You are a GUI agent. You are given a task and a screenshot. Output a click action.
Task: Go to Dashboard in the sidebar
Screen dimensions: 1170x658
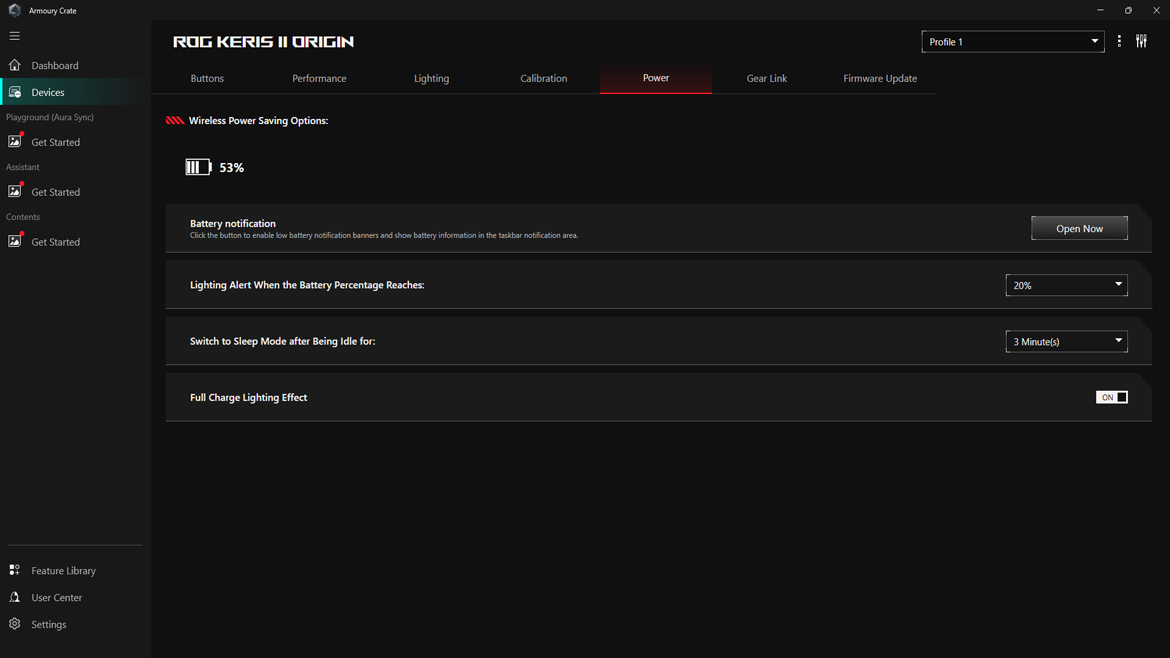tap(54, 66)
